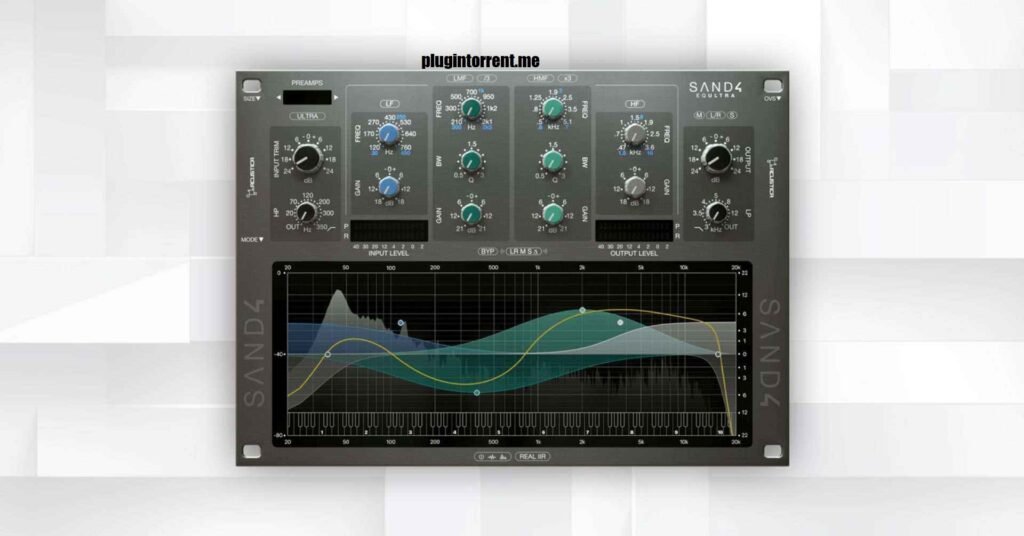Enable the x3 frequency multiplier button

[x=568, y=78]
